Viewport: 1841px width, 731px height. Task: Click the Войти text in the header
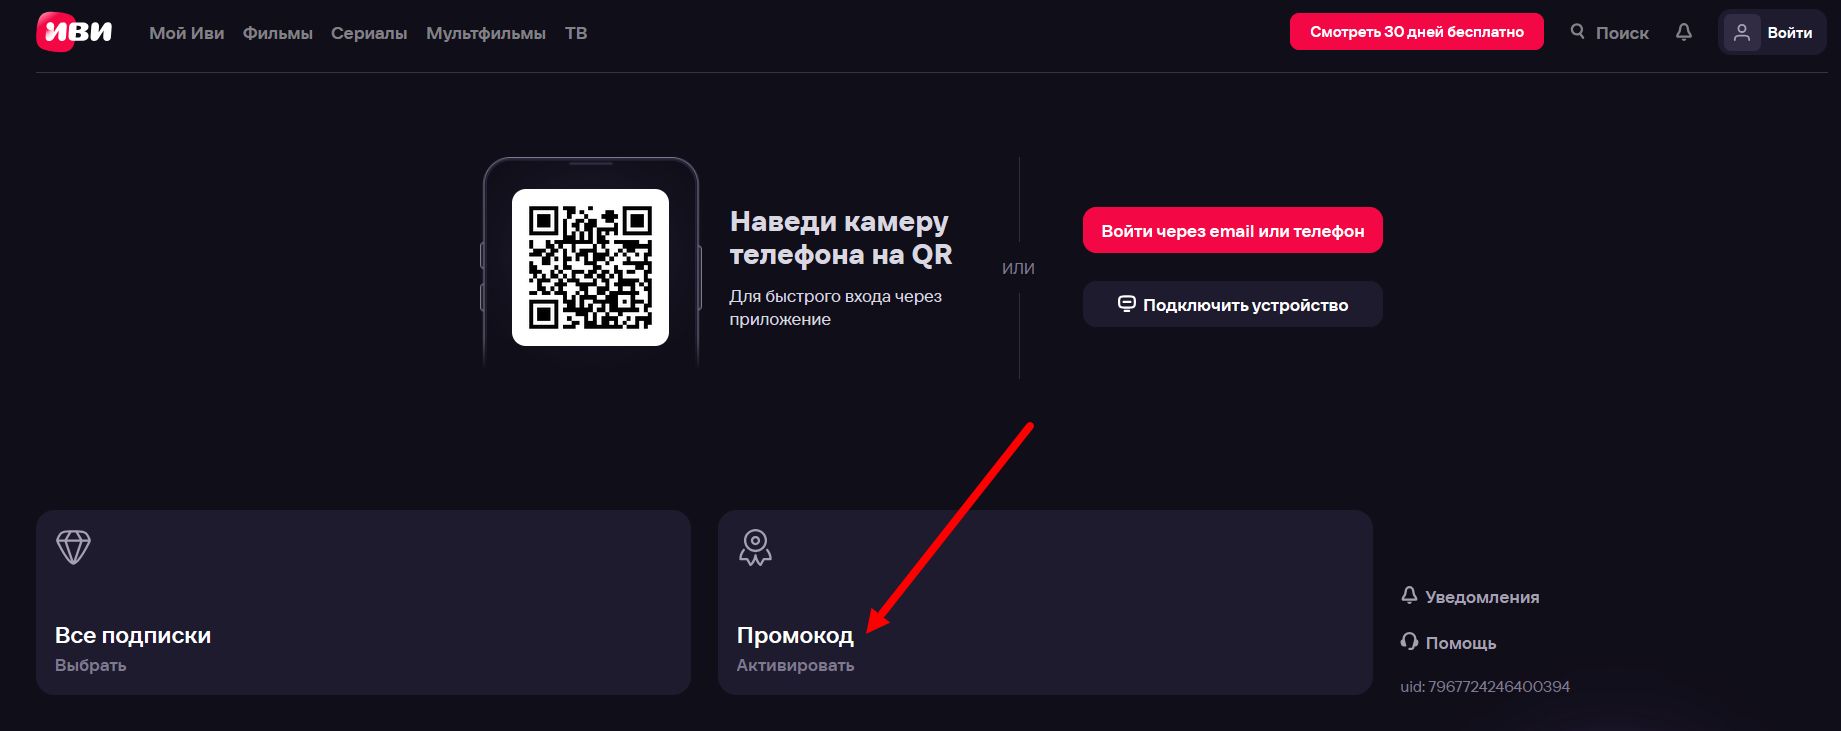[1789, 33]
